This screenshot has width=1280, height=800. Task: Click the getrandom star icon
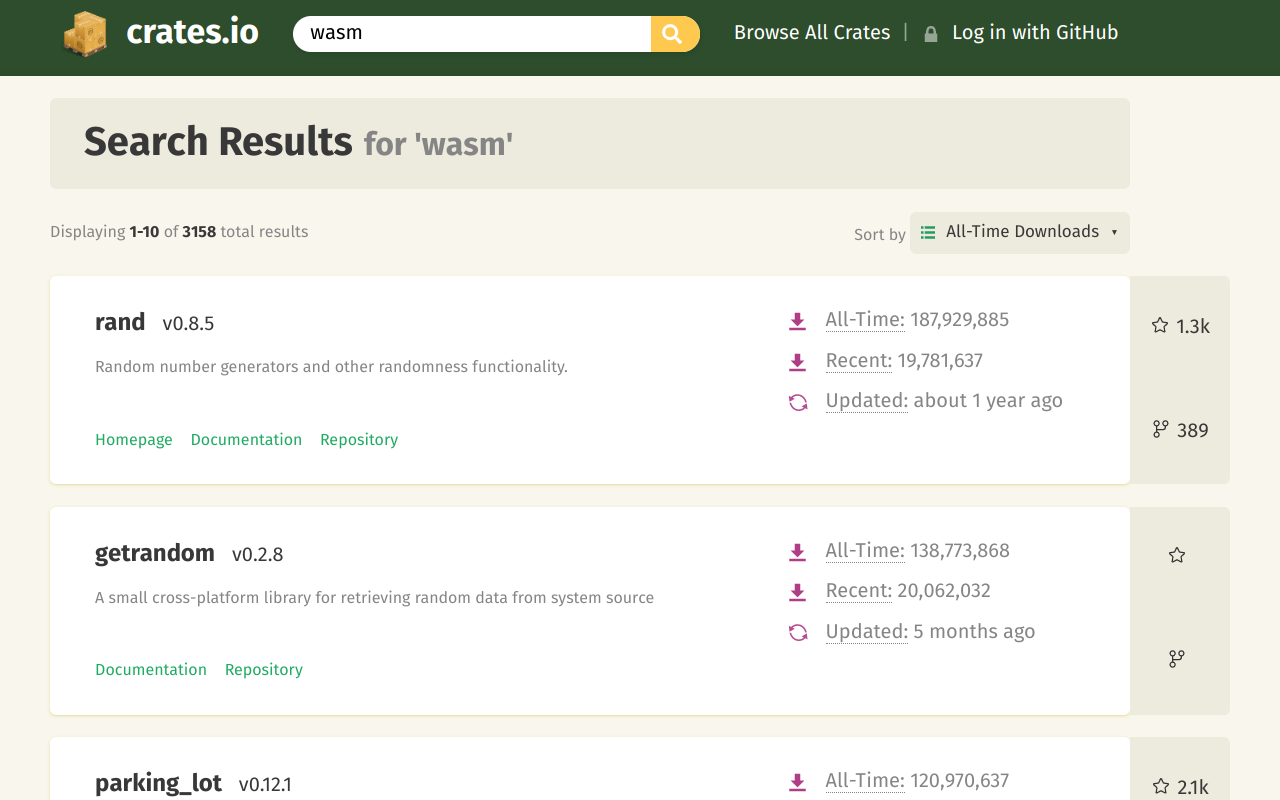click(1177, 555)
